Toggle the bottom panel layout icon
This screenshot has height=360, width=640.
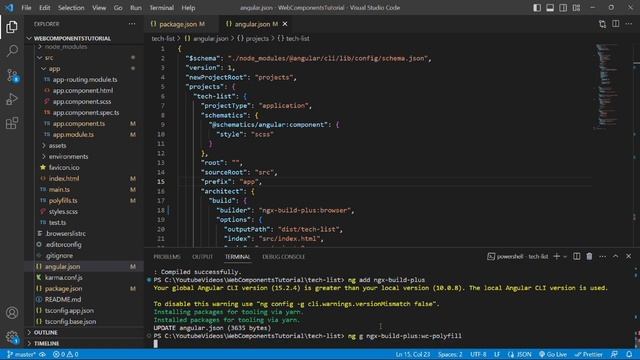click(550, 8)
